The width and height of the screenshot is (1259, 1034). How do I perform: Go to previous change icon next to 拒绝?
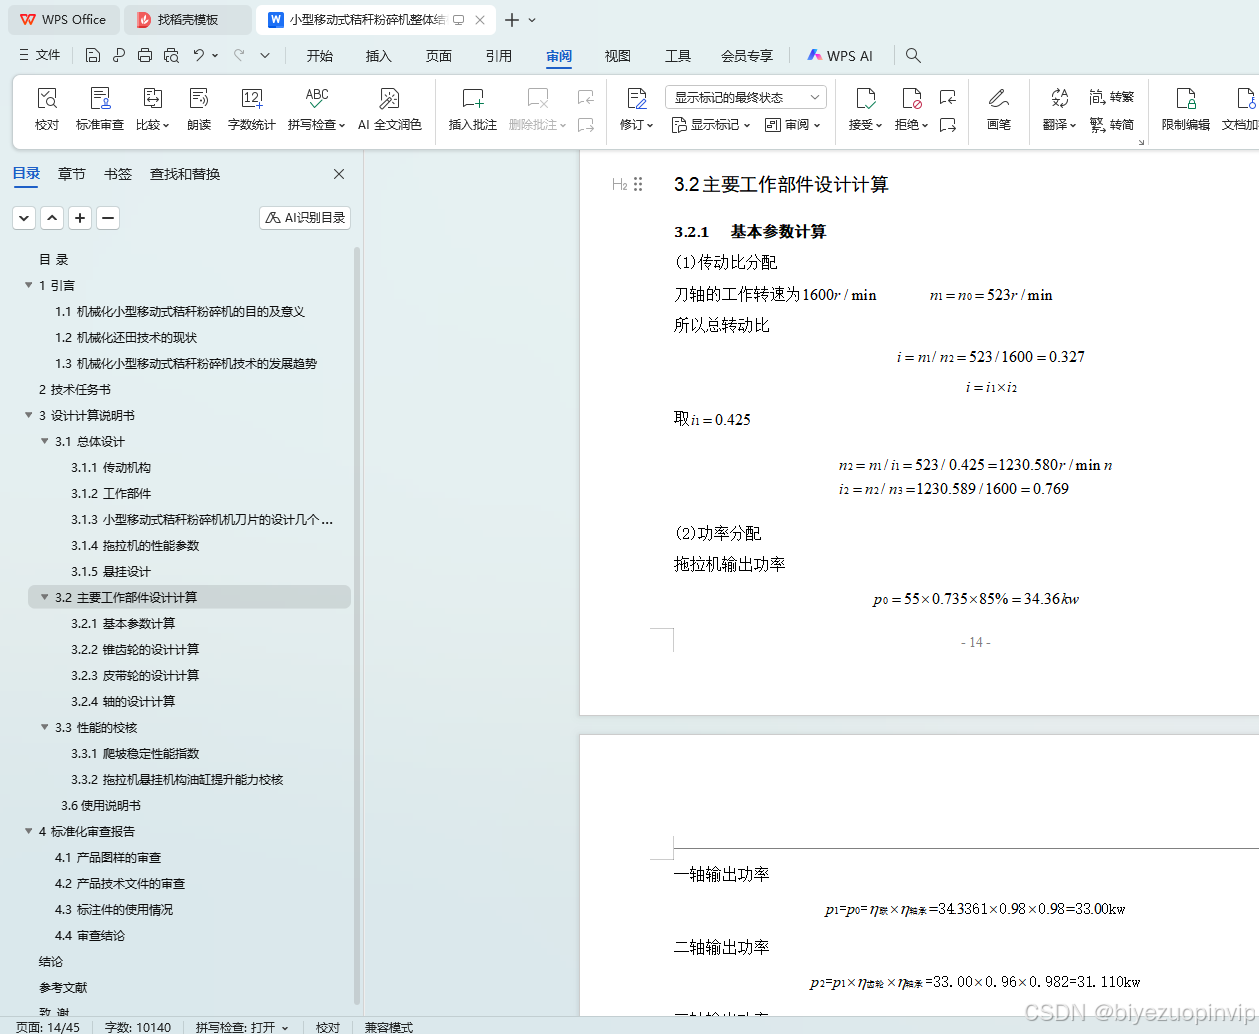948,97
